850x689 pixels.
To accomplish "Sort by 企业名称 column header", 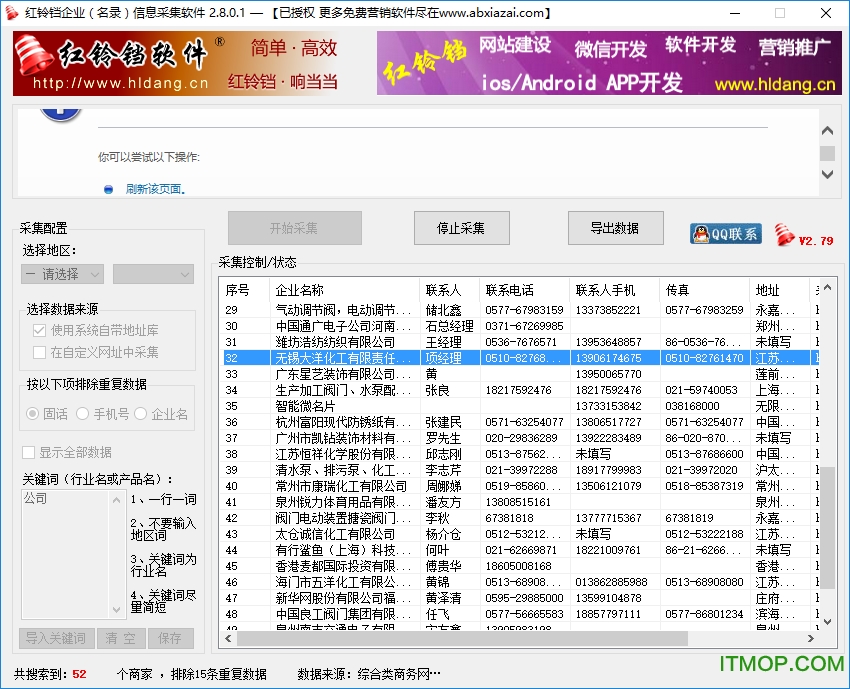I will pyautogui.click(x=344, y=290).
